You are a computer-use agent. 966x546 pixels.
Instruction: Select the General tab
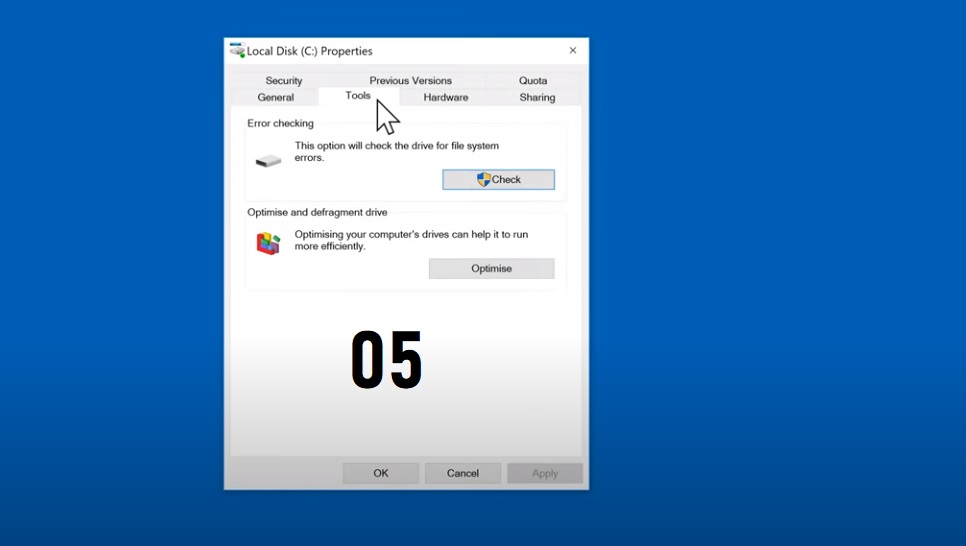coord(275,97)
